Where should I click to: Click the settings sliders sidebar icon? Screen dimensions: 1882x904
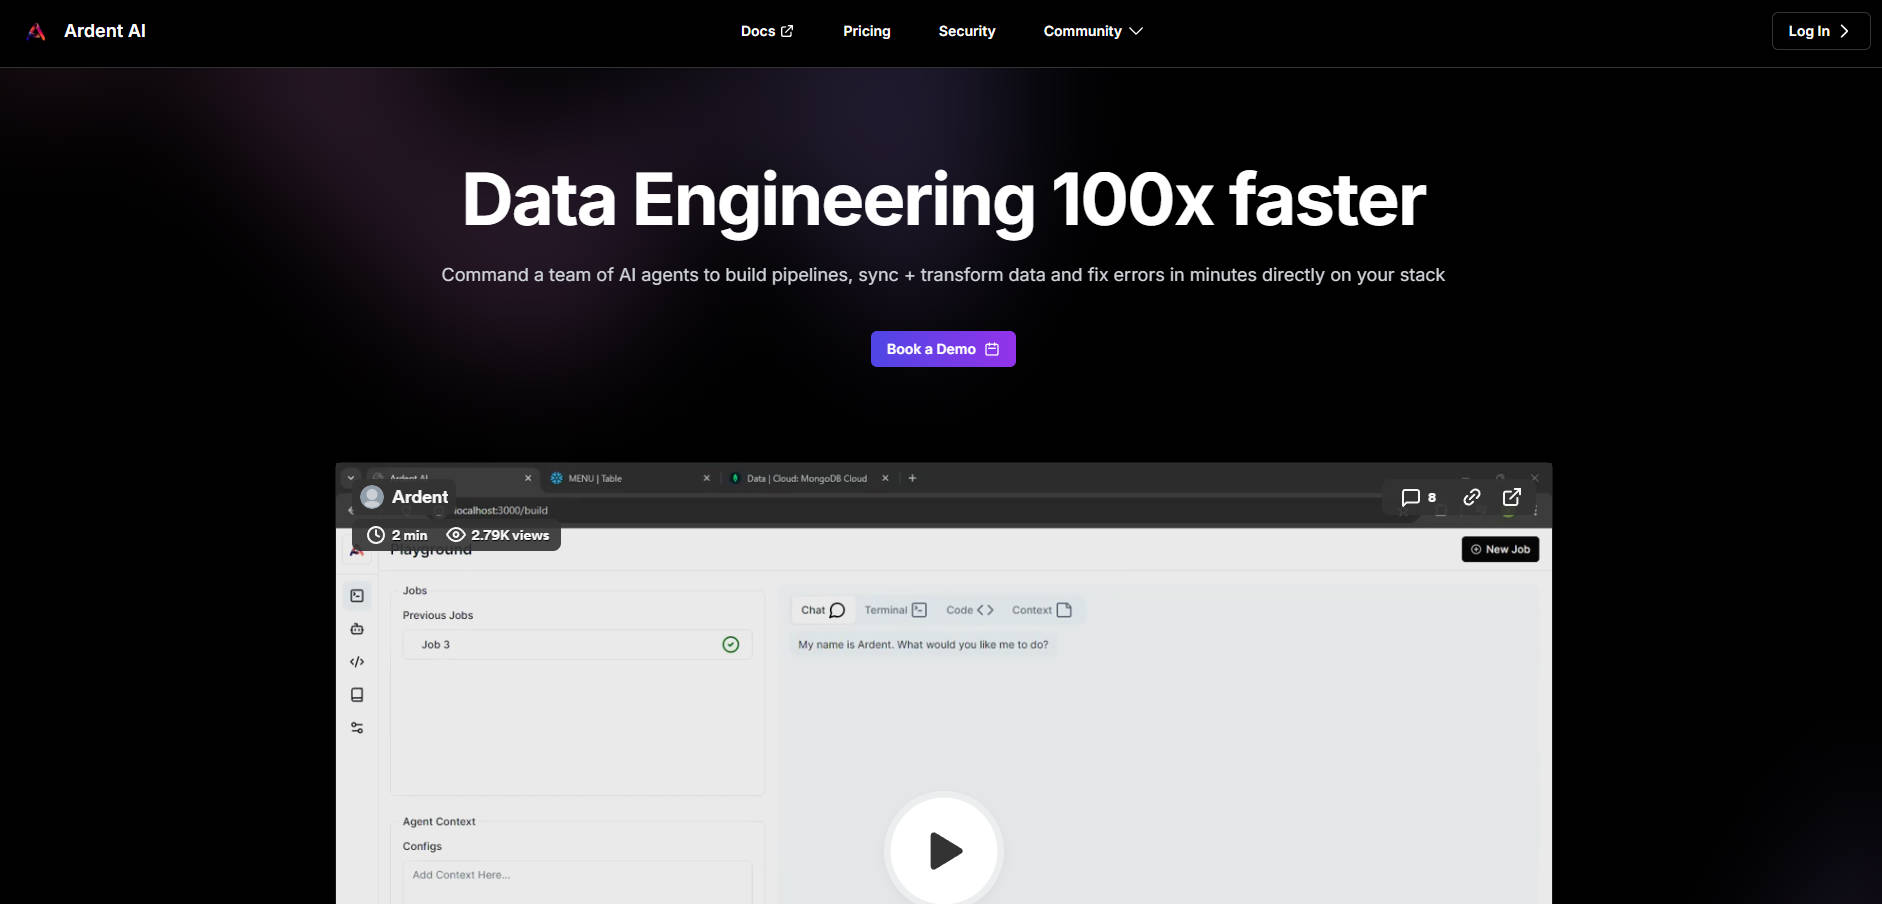click(357, 728)
